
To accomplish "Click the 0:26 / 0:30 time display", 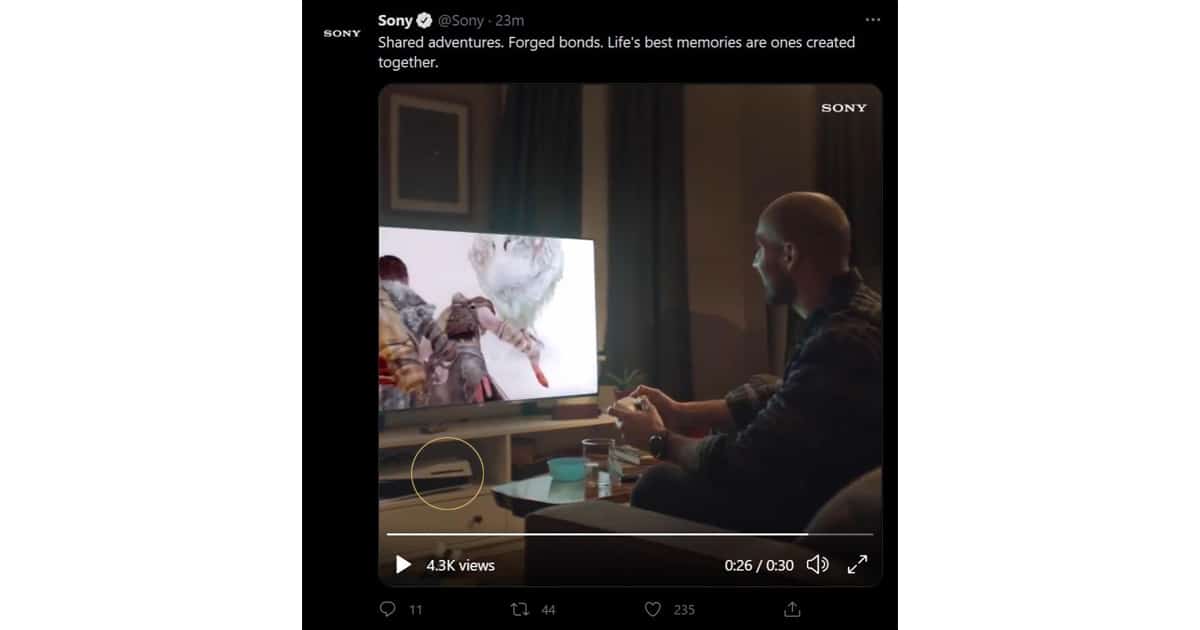I will (x=759, y=565).
